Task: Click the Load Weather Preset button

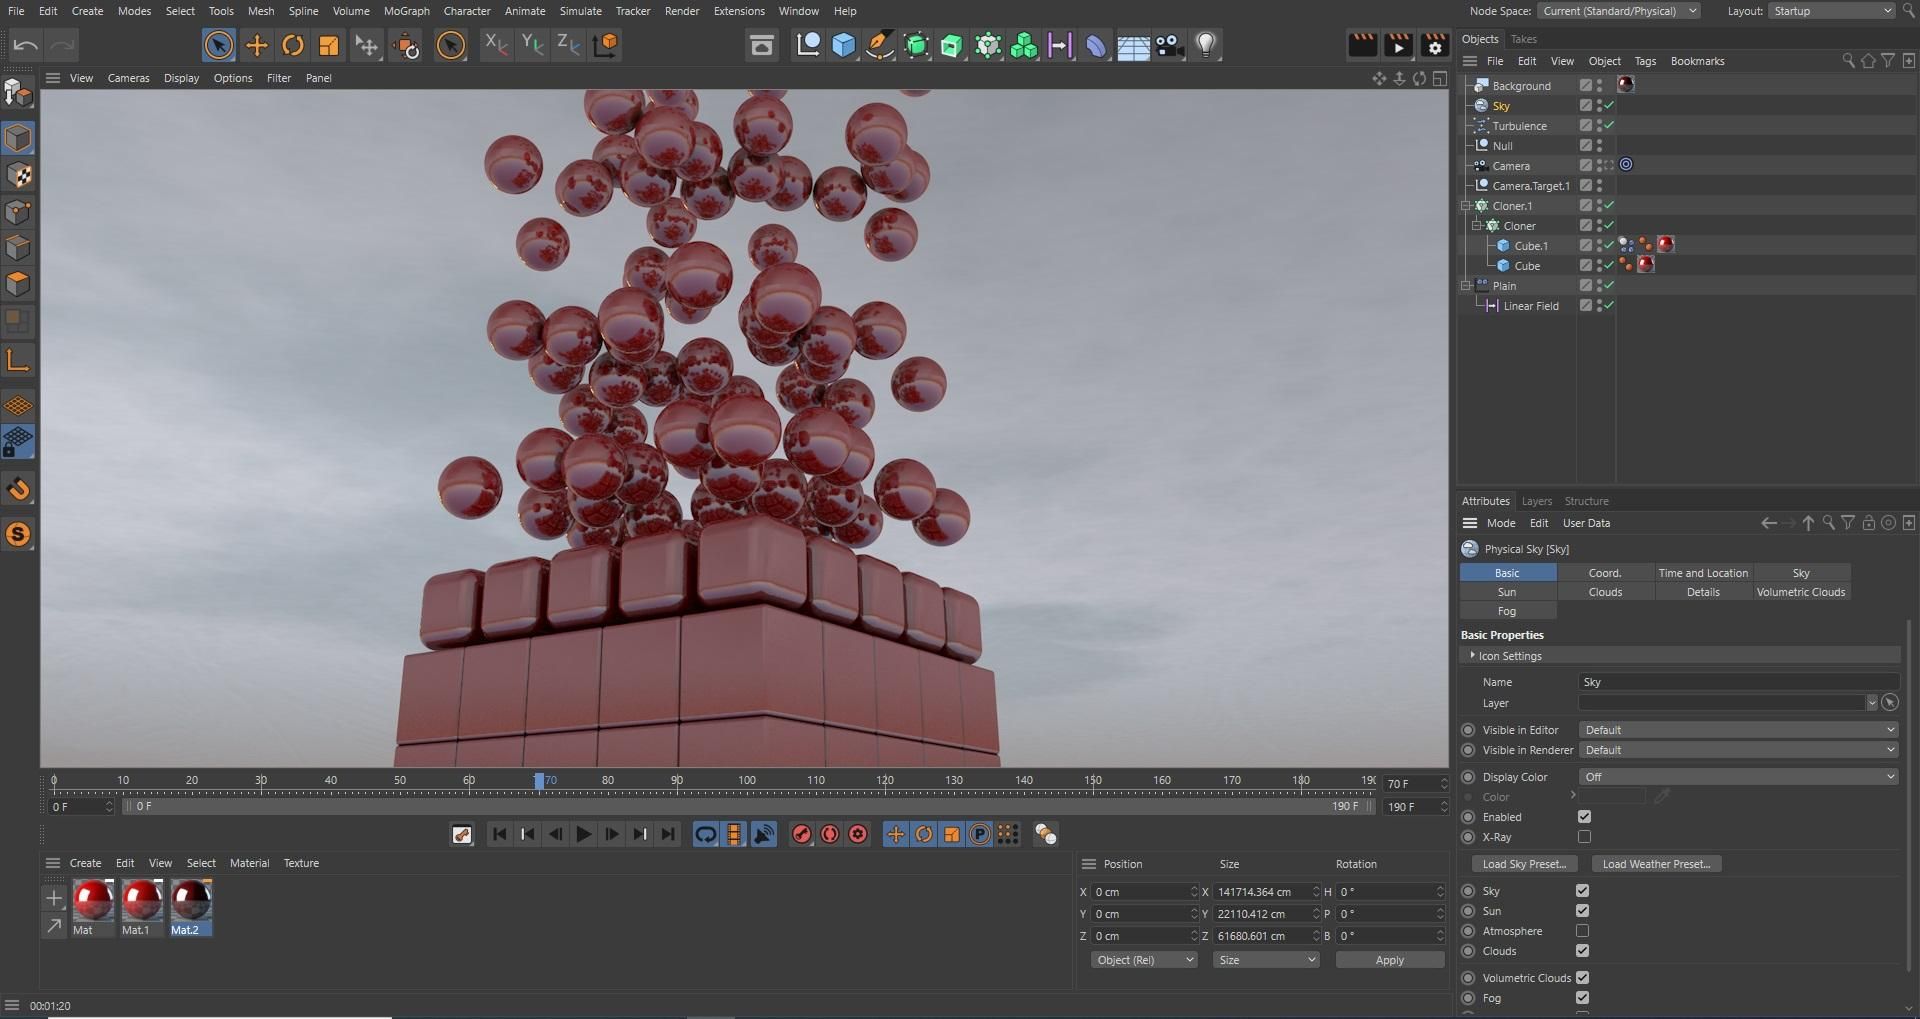Action: tap(1655, 863)
